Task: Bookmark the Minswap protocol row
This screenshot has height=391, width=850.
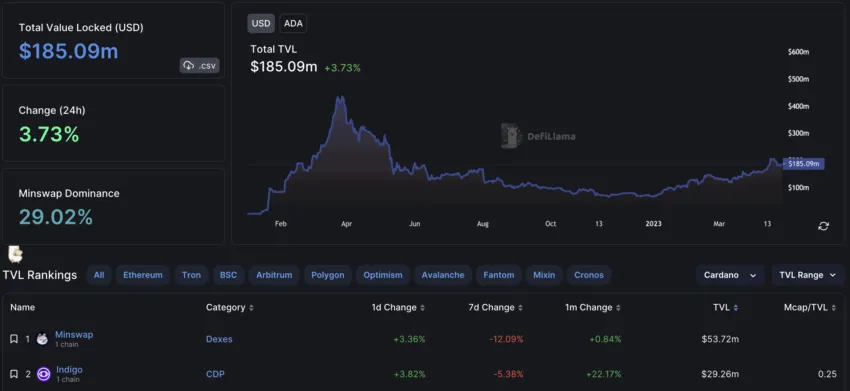Action: click(x=14, y=339)
